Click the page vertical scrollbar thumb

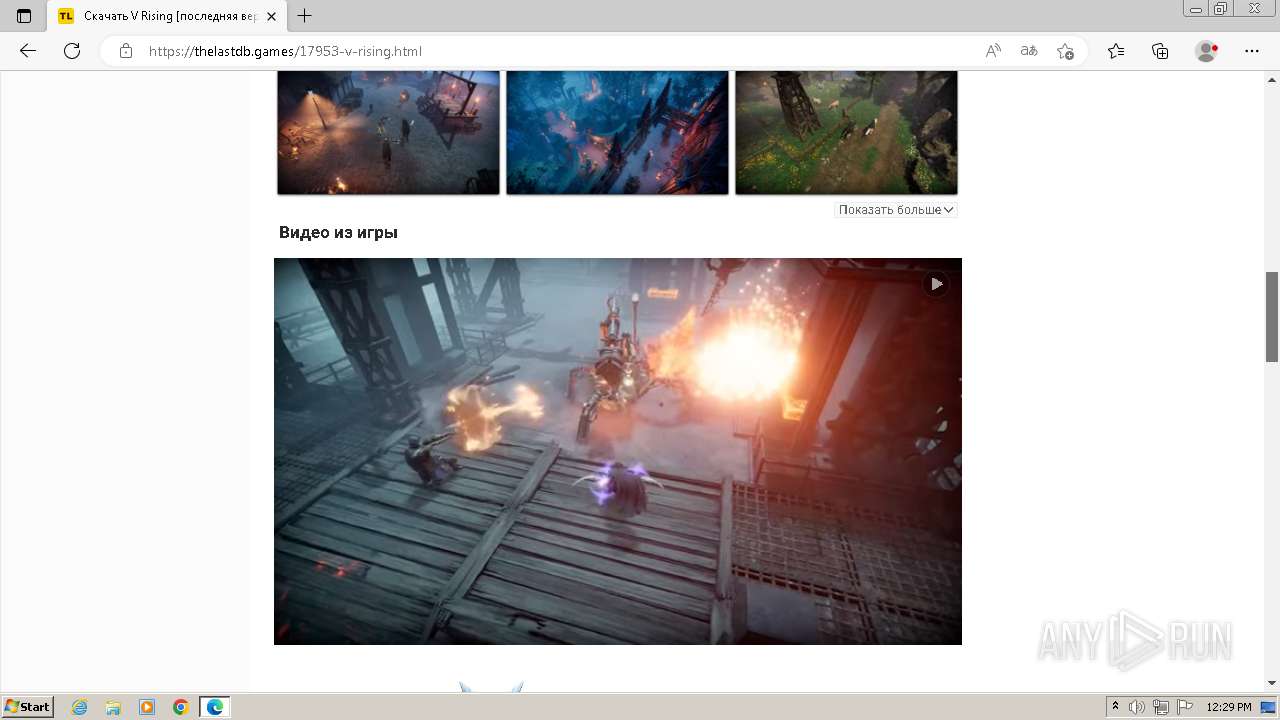(x=1272, y=316)
